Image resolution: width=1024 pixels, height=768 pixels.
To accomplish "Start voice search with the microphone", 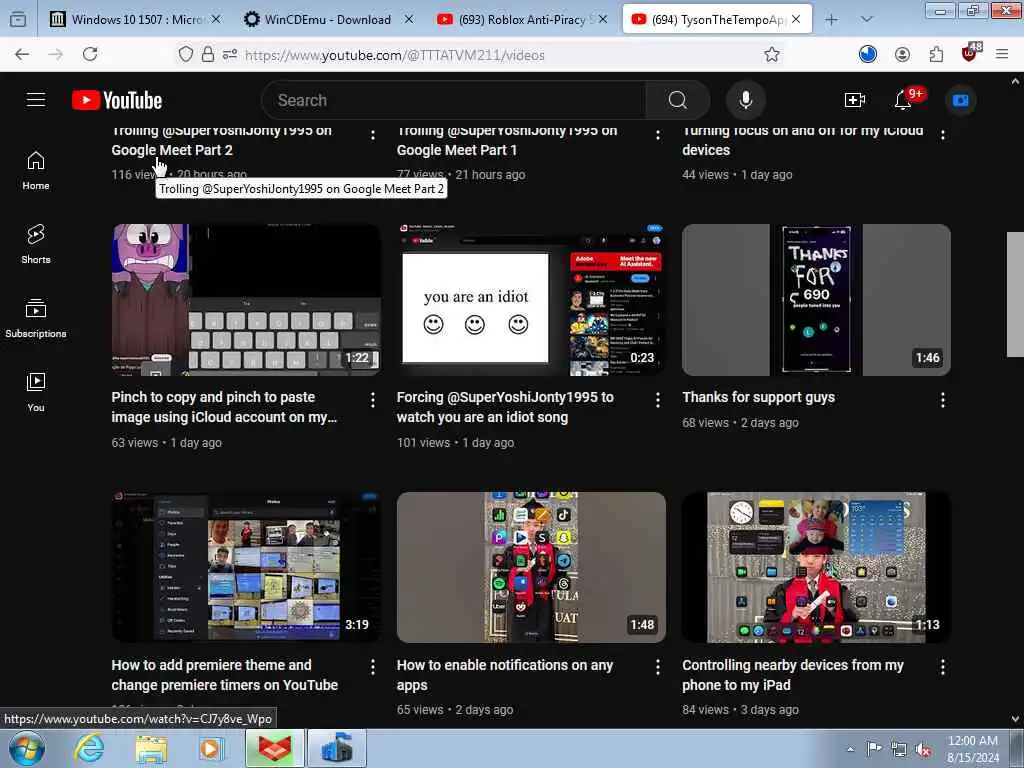I will click(746, 100).
